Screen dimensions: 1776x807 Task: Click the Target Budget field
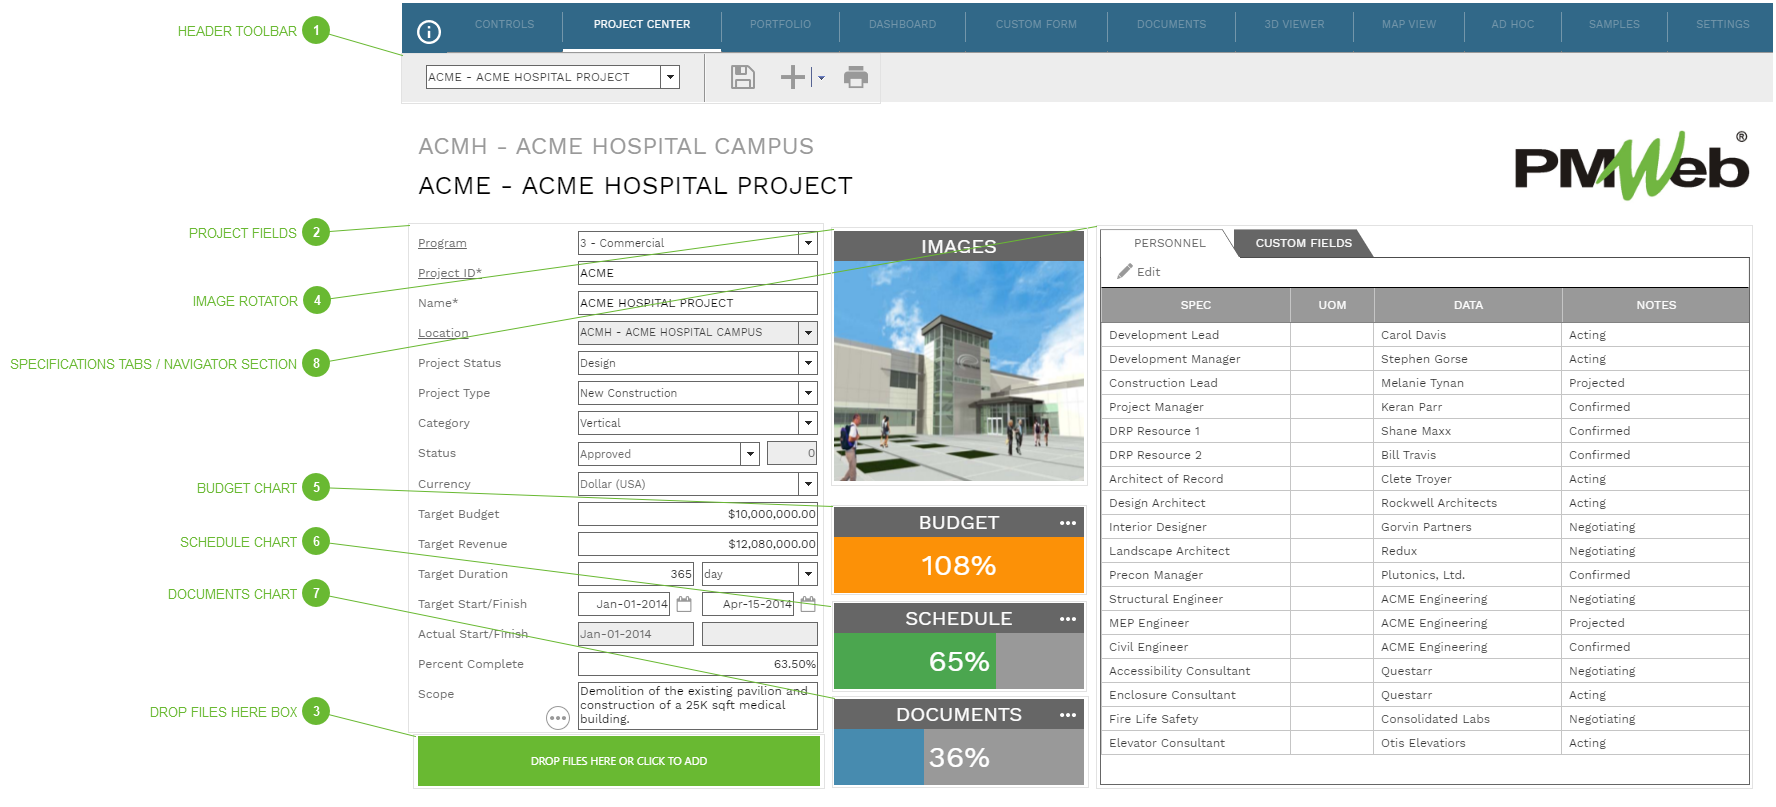697,514
